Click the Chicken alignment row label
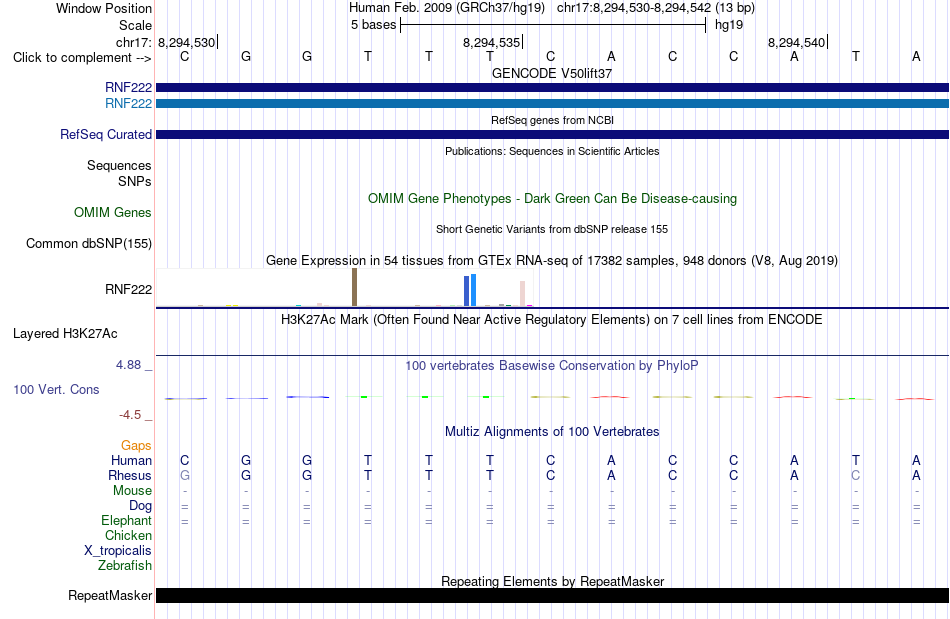The height and width of the screenshot is (619, 950). (x=128, y=535)
